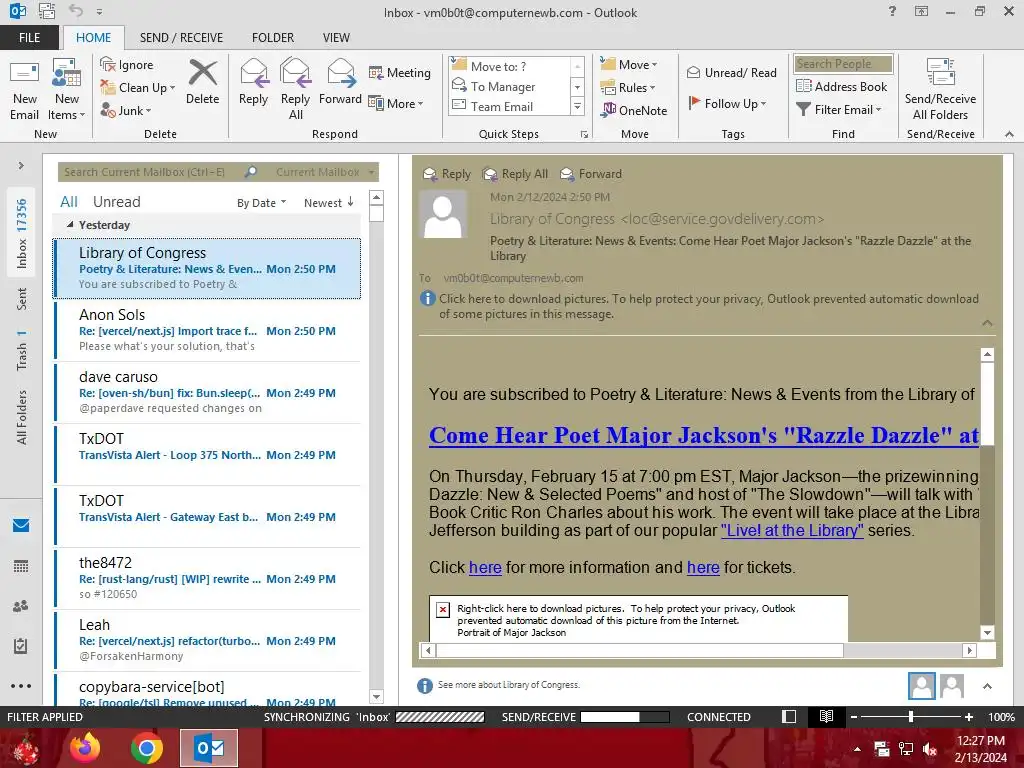The width and height of the screenshot is (1024, 768).
Task: Show only Unread messages
Action: coord(116,202)
